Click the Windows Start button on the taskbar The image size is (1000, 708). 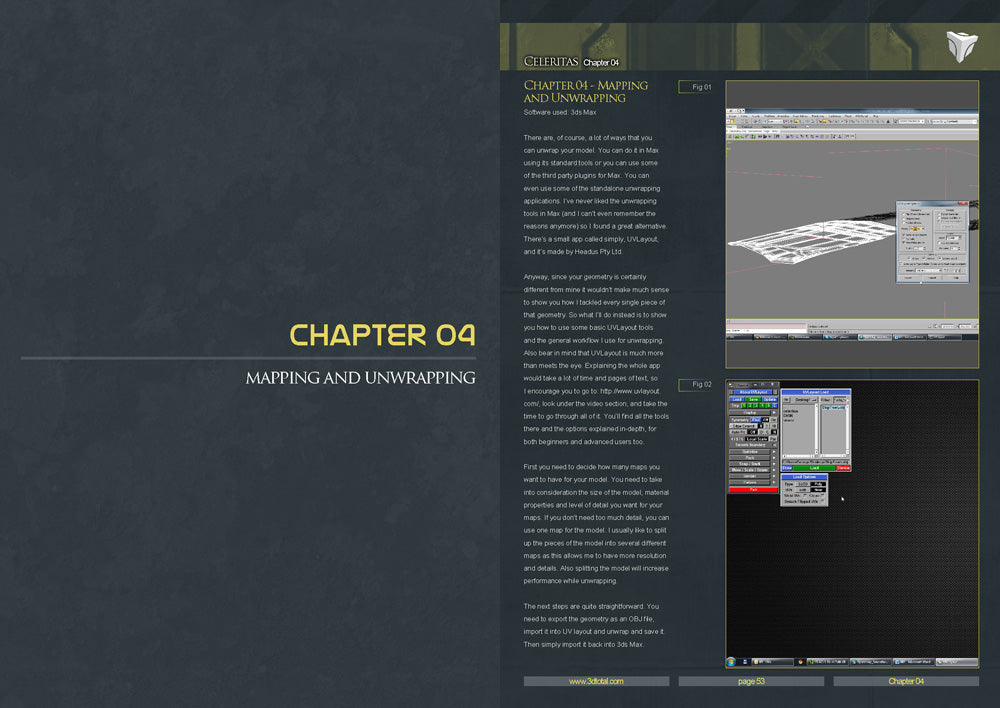(x=730, y=661)
